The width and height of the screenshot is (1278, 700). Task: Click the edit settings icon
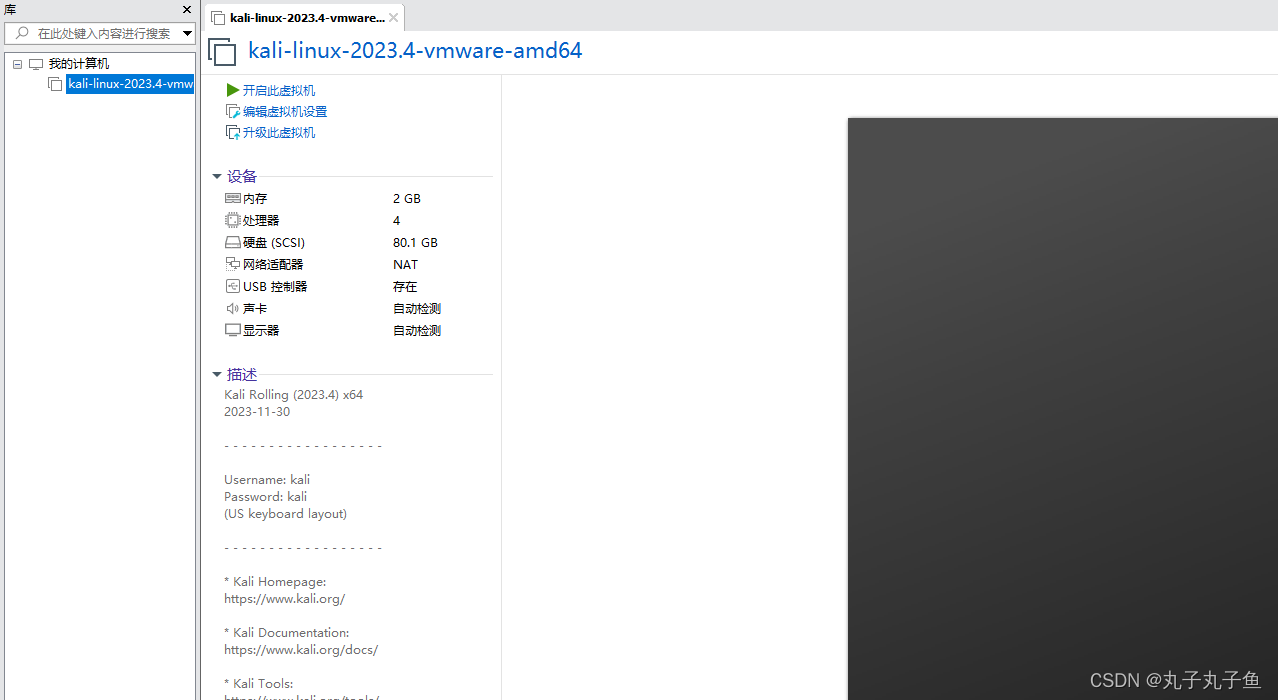(233, 112)
